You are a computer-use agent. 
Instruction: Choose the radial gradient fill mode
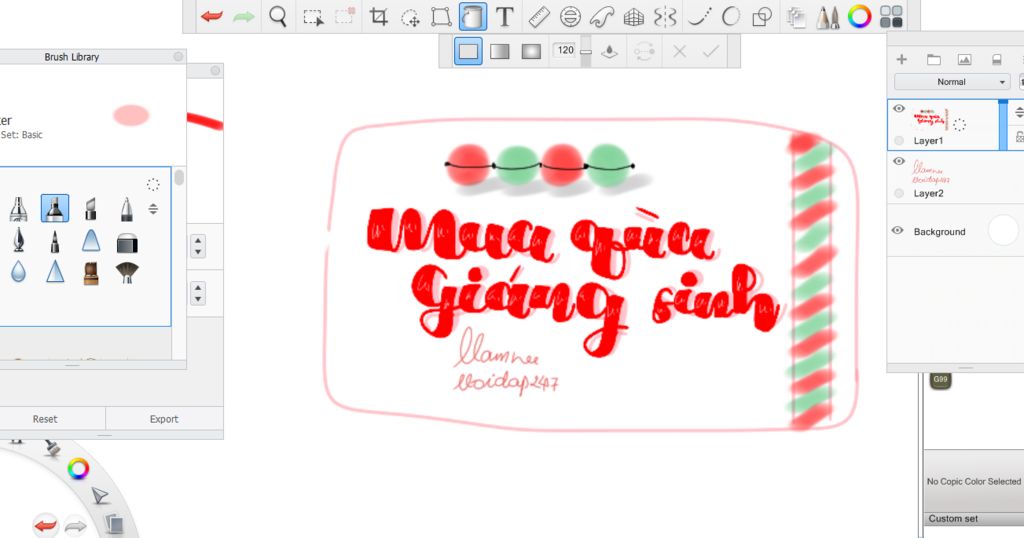click(531, 51)
